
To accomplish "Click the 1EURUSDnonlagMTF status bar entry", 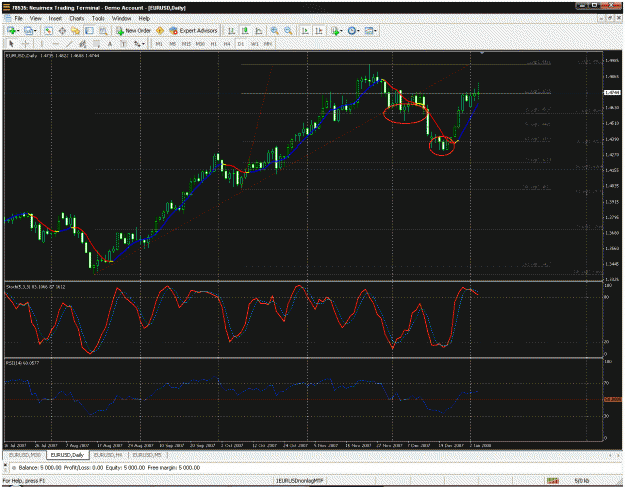I will coord(299,481).
